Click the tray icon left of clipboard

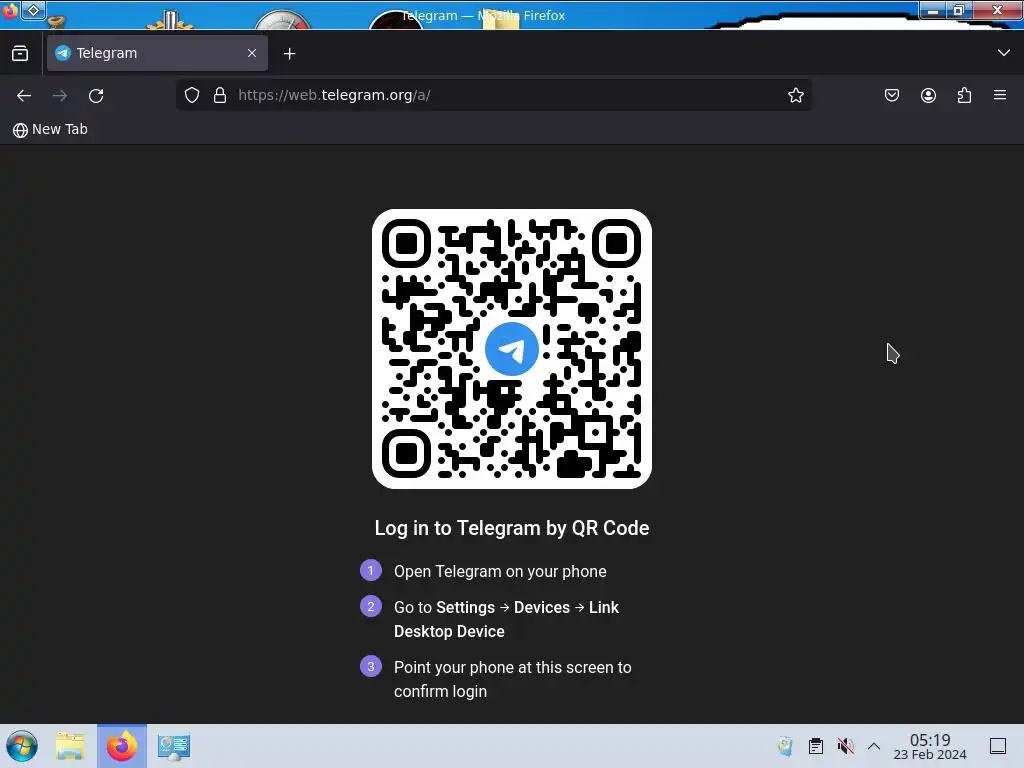(785, 746)
